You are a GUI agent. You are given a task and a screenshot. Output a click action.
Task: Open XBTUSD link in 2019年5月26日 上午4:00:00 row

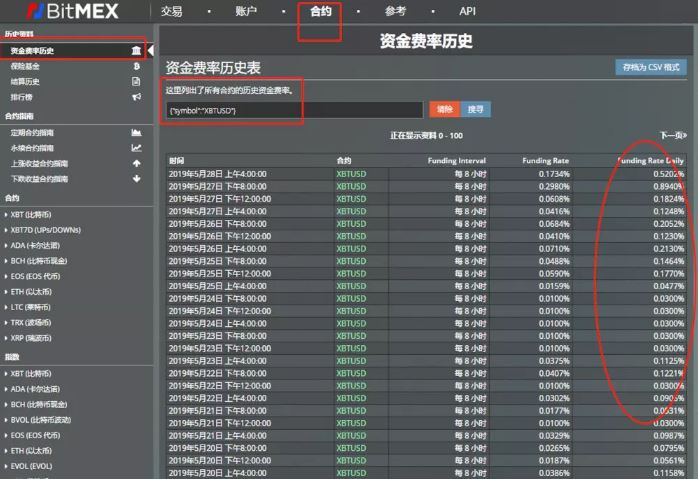(351, 249)
